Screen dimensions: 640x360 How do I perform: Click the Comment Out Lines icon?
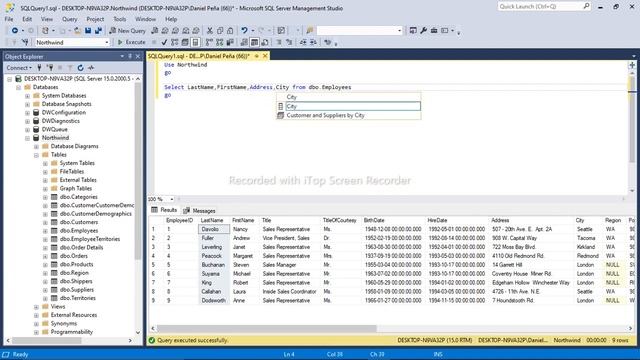(279, 42)
